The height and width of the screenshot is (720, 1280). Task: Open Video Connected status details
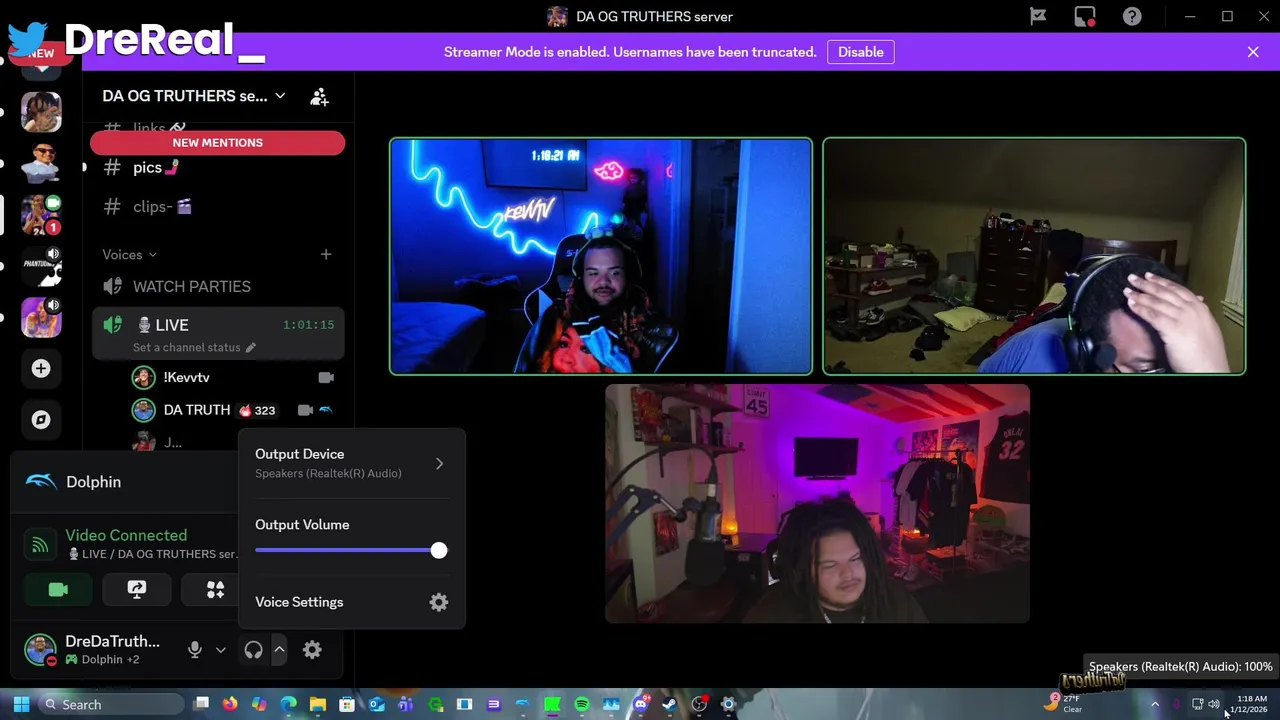[x=126, y=535]
